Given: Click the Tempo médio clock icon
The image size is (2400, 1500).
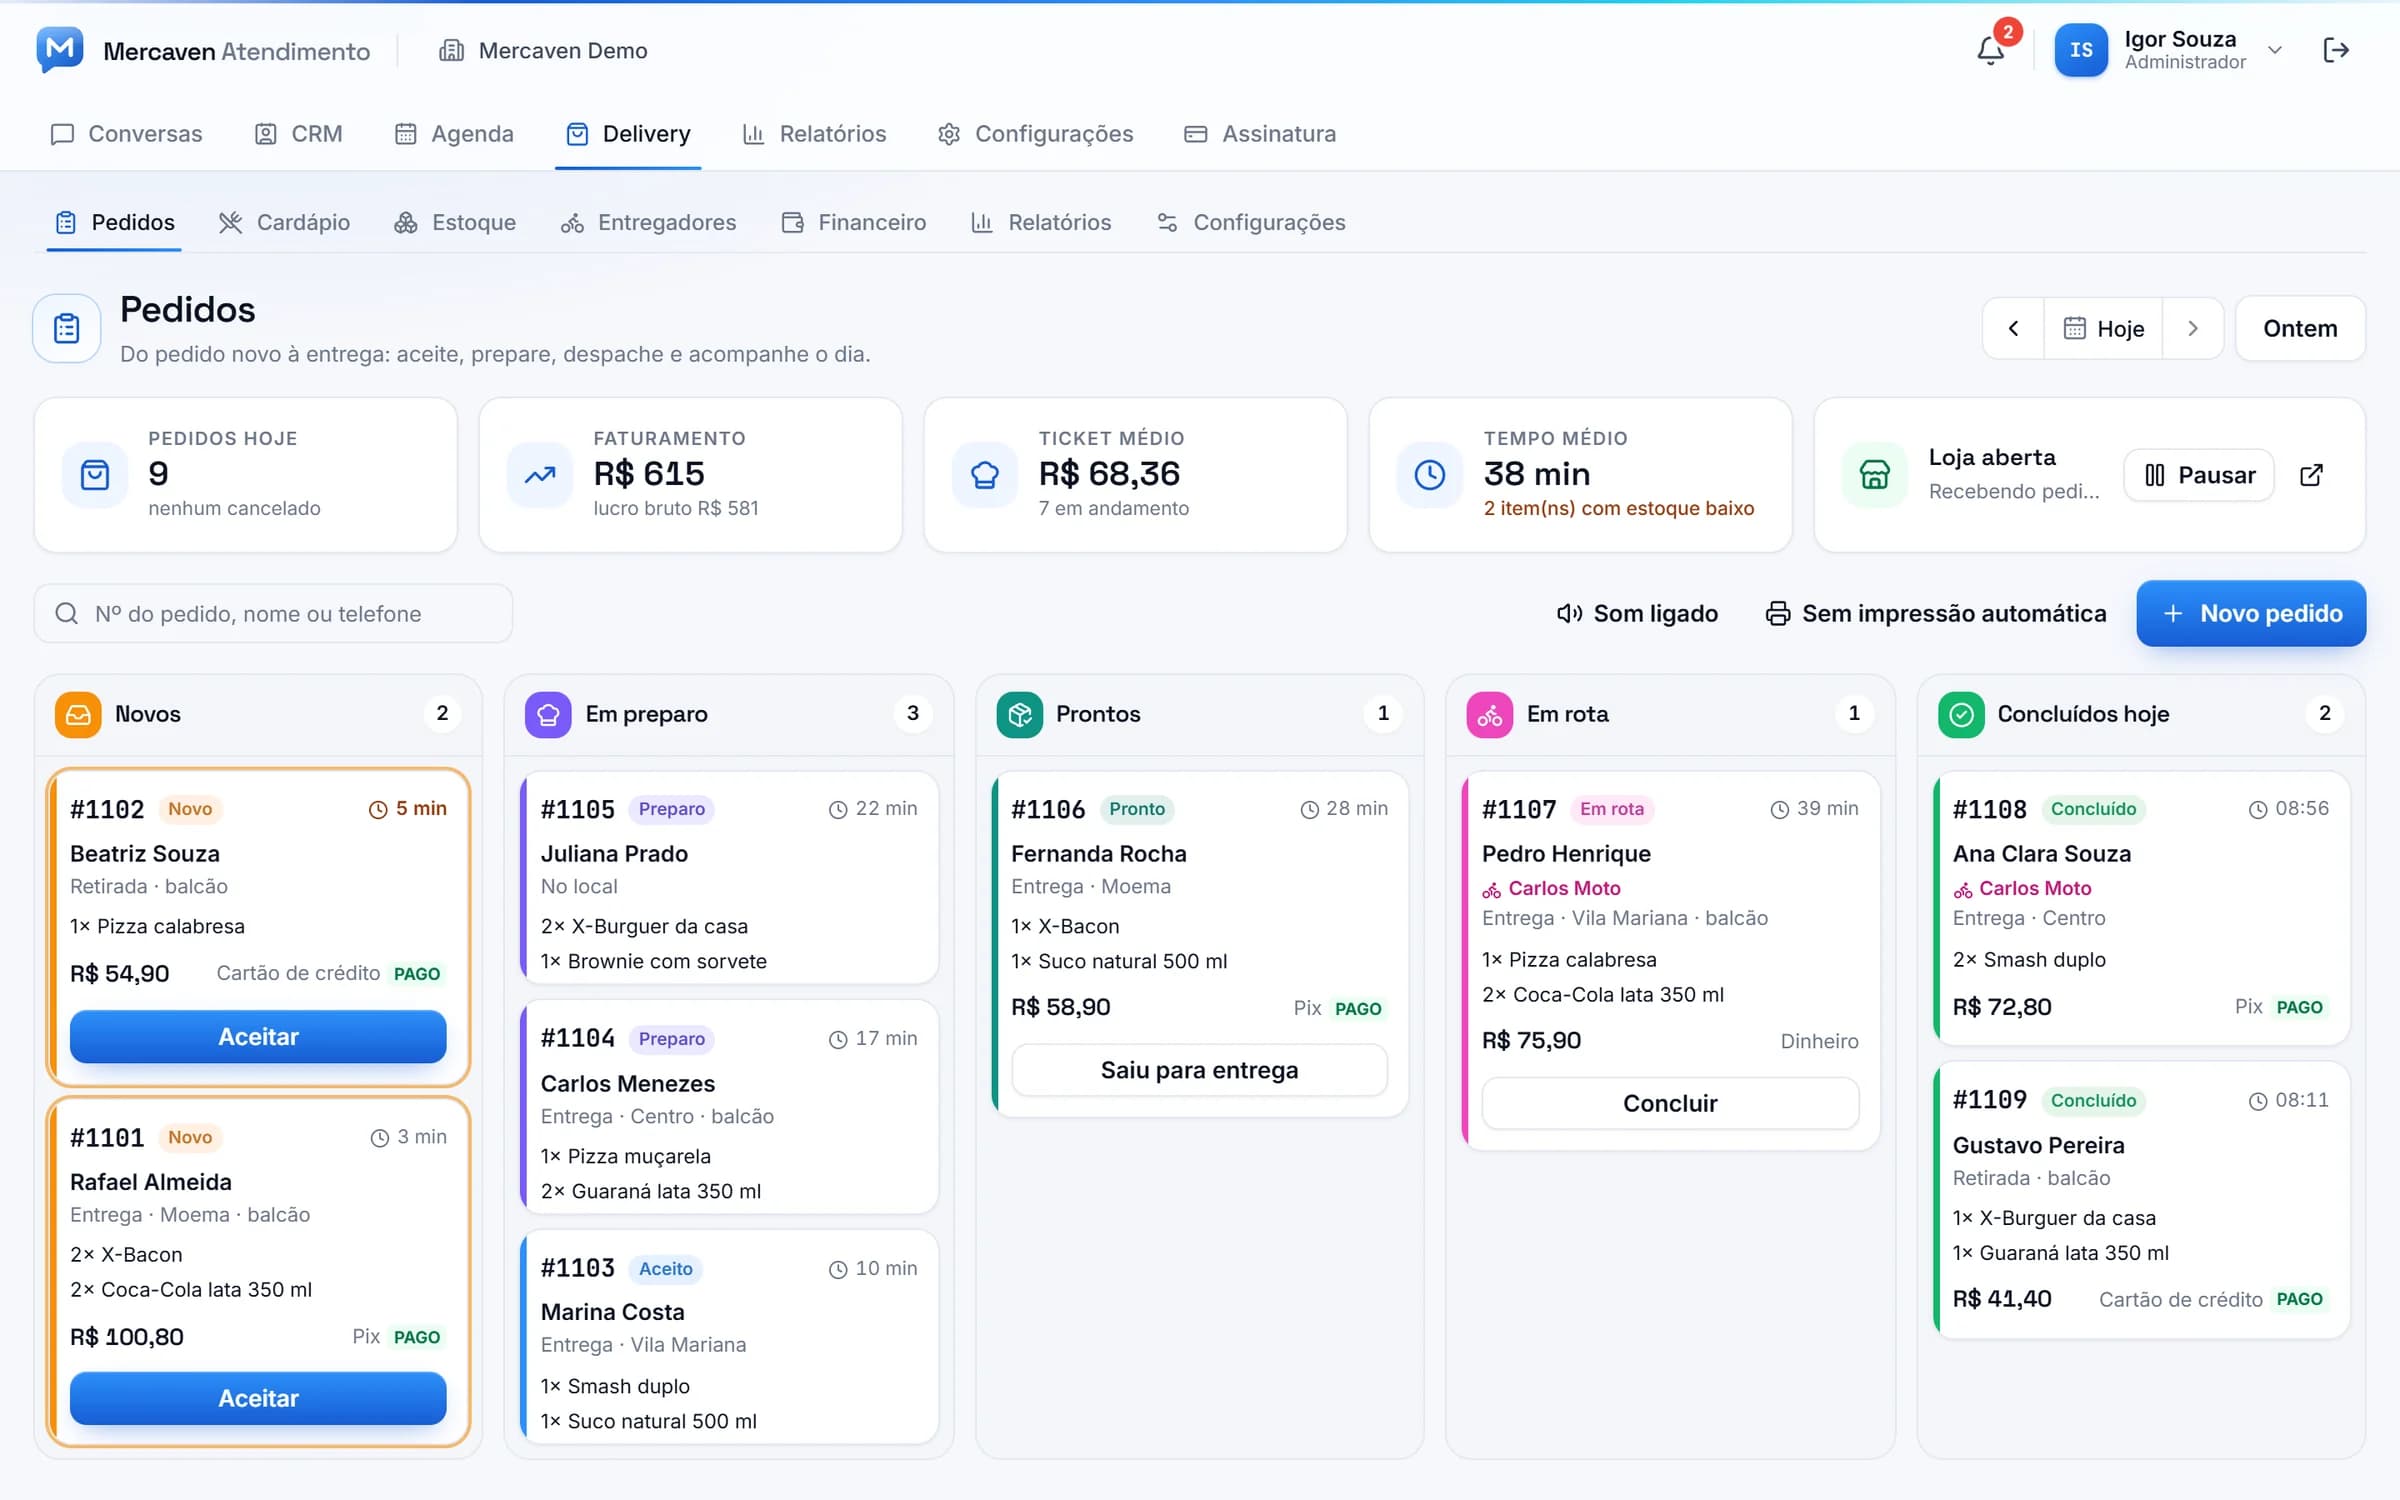Looking at the screenshot, I should click(1430, 475).
